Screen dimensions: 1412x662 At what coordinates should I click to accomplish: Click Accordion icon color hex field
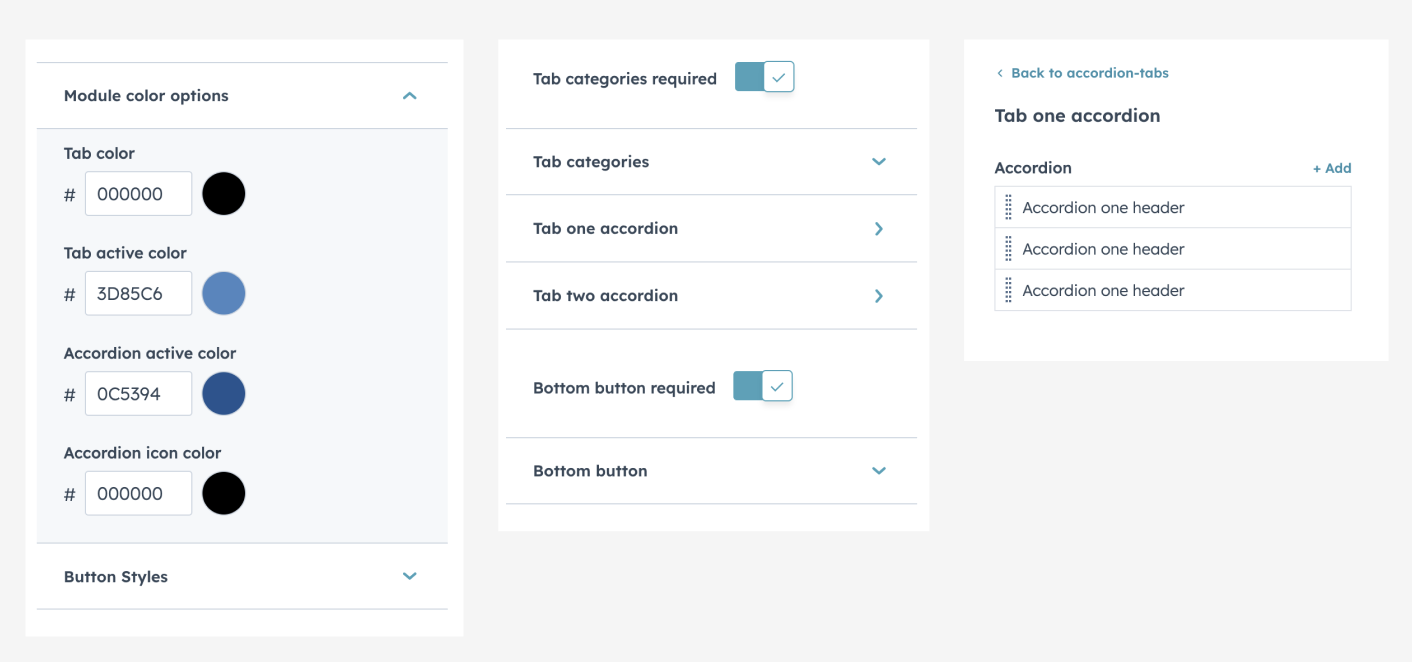(x=138, y=494)
